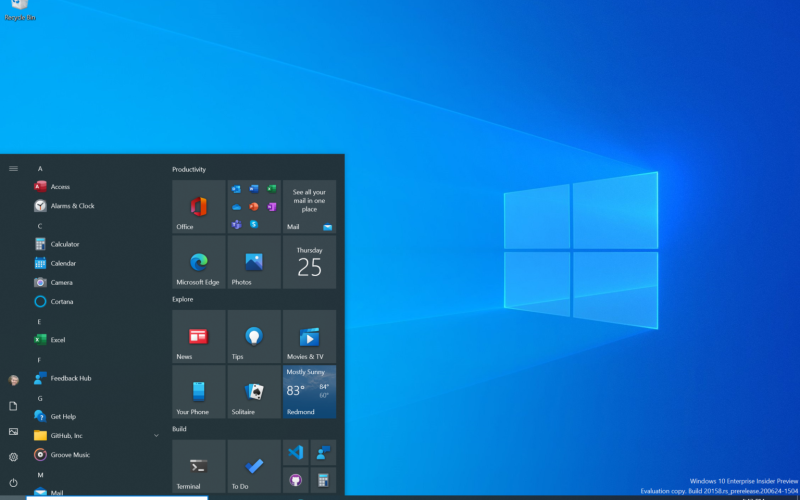Click the Power button in Start
The height and width of the screenshot is (500, 800).
point(13,482)
